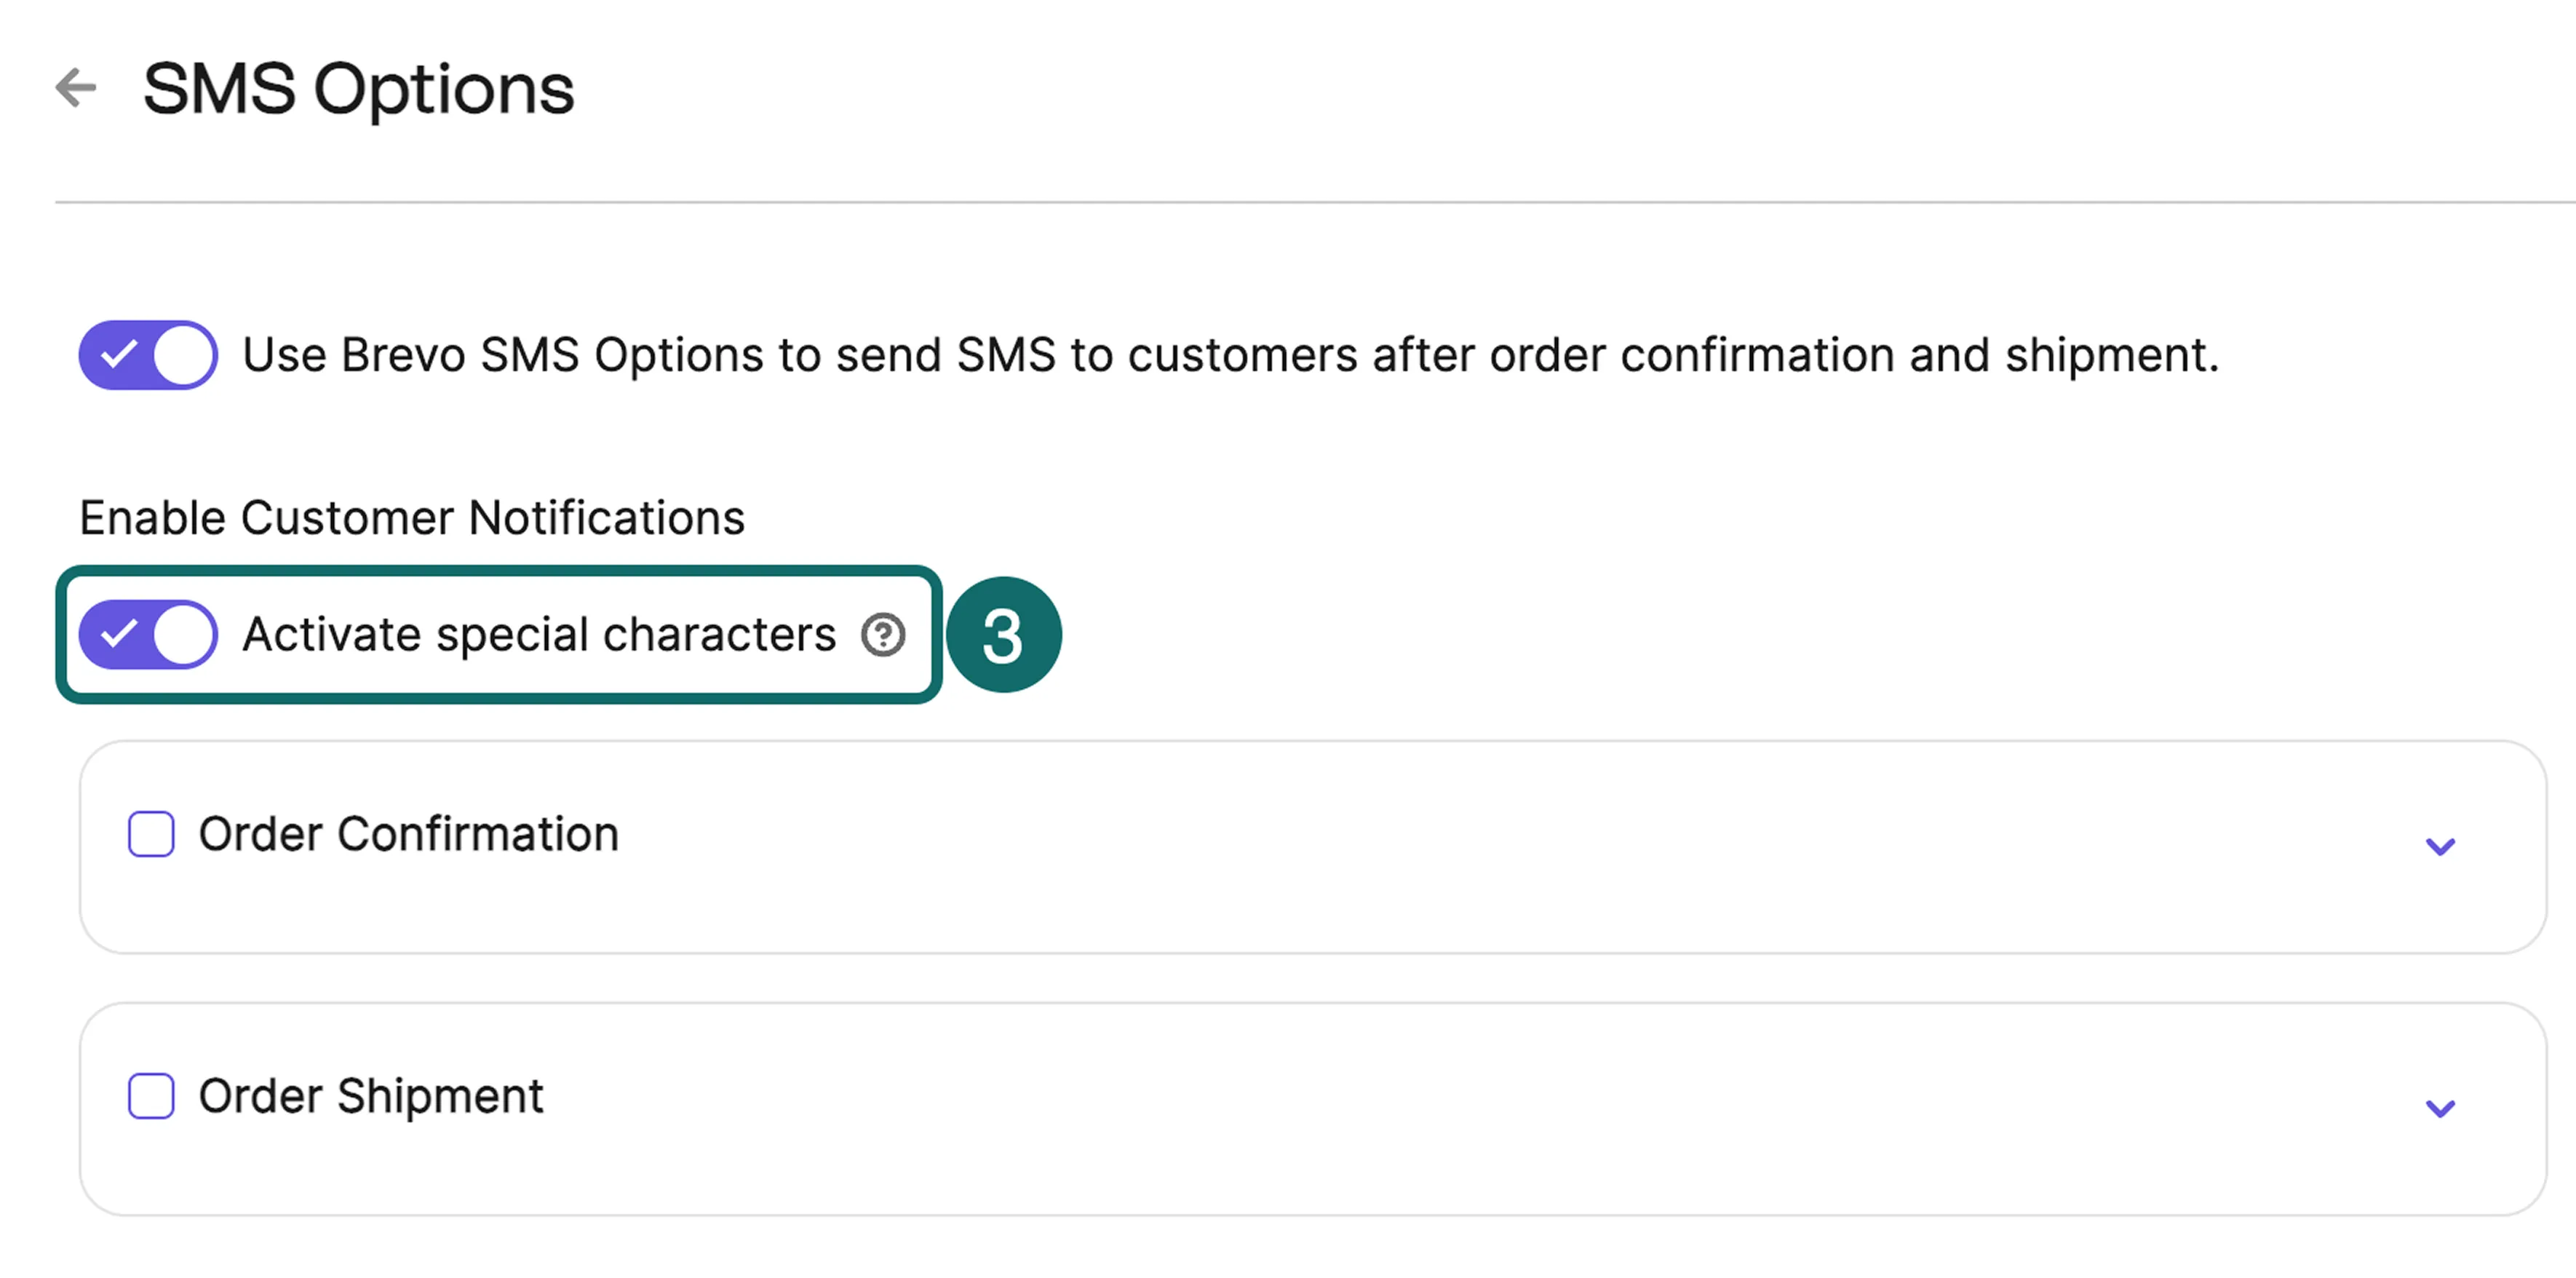Check the Order Confirmation checkbox
This screenshot has width=2576, height=1278.
coord(151,834)
